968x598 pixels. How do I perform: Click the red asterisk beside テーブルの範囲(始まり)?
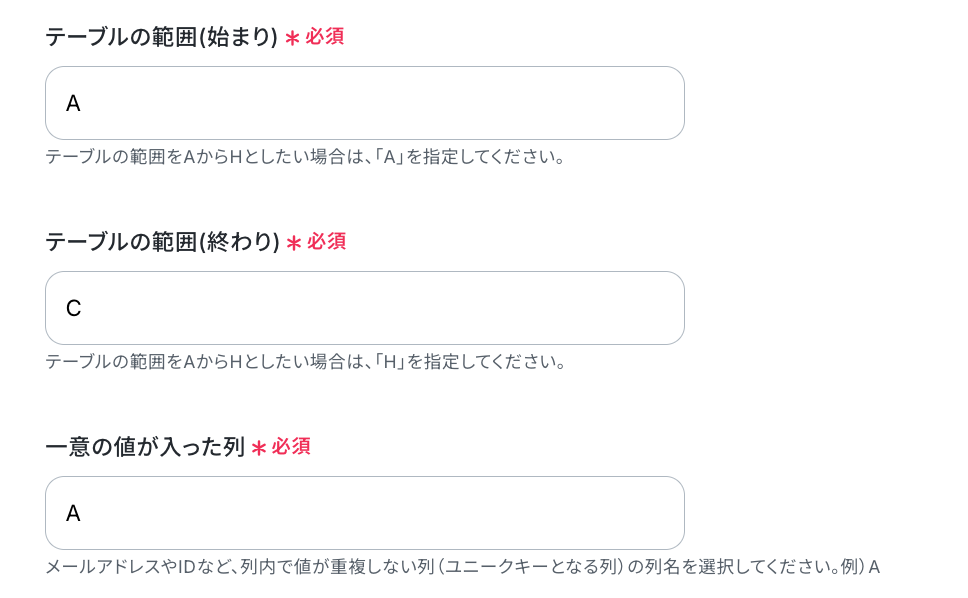[x=292, y=38]
